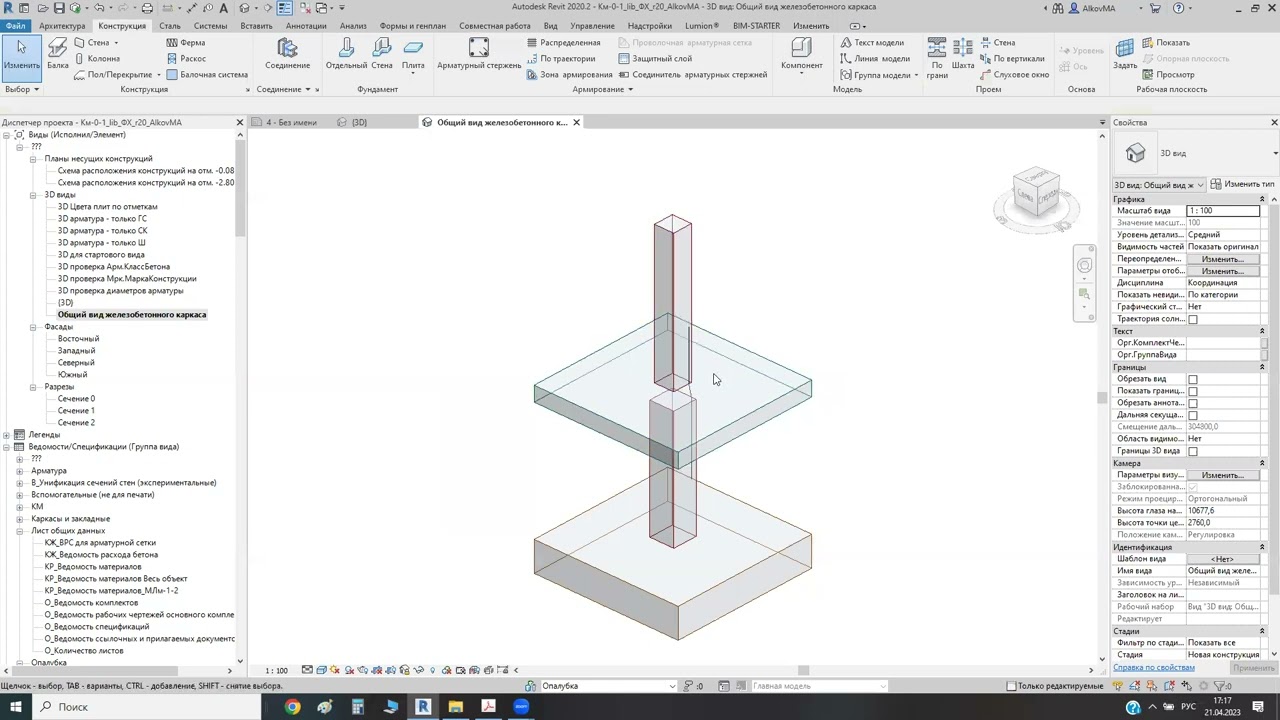Open the Файл menu
1280x720 pixels.
tap(15, 26)
